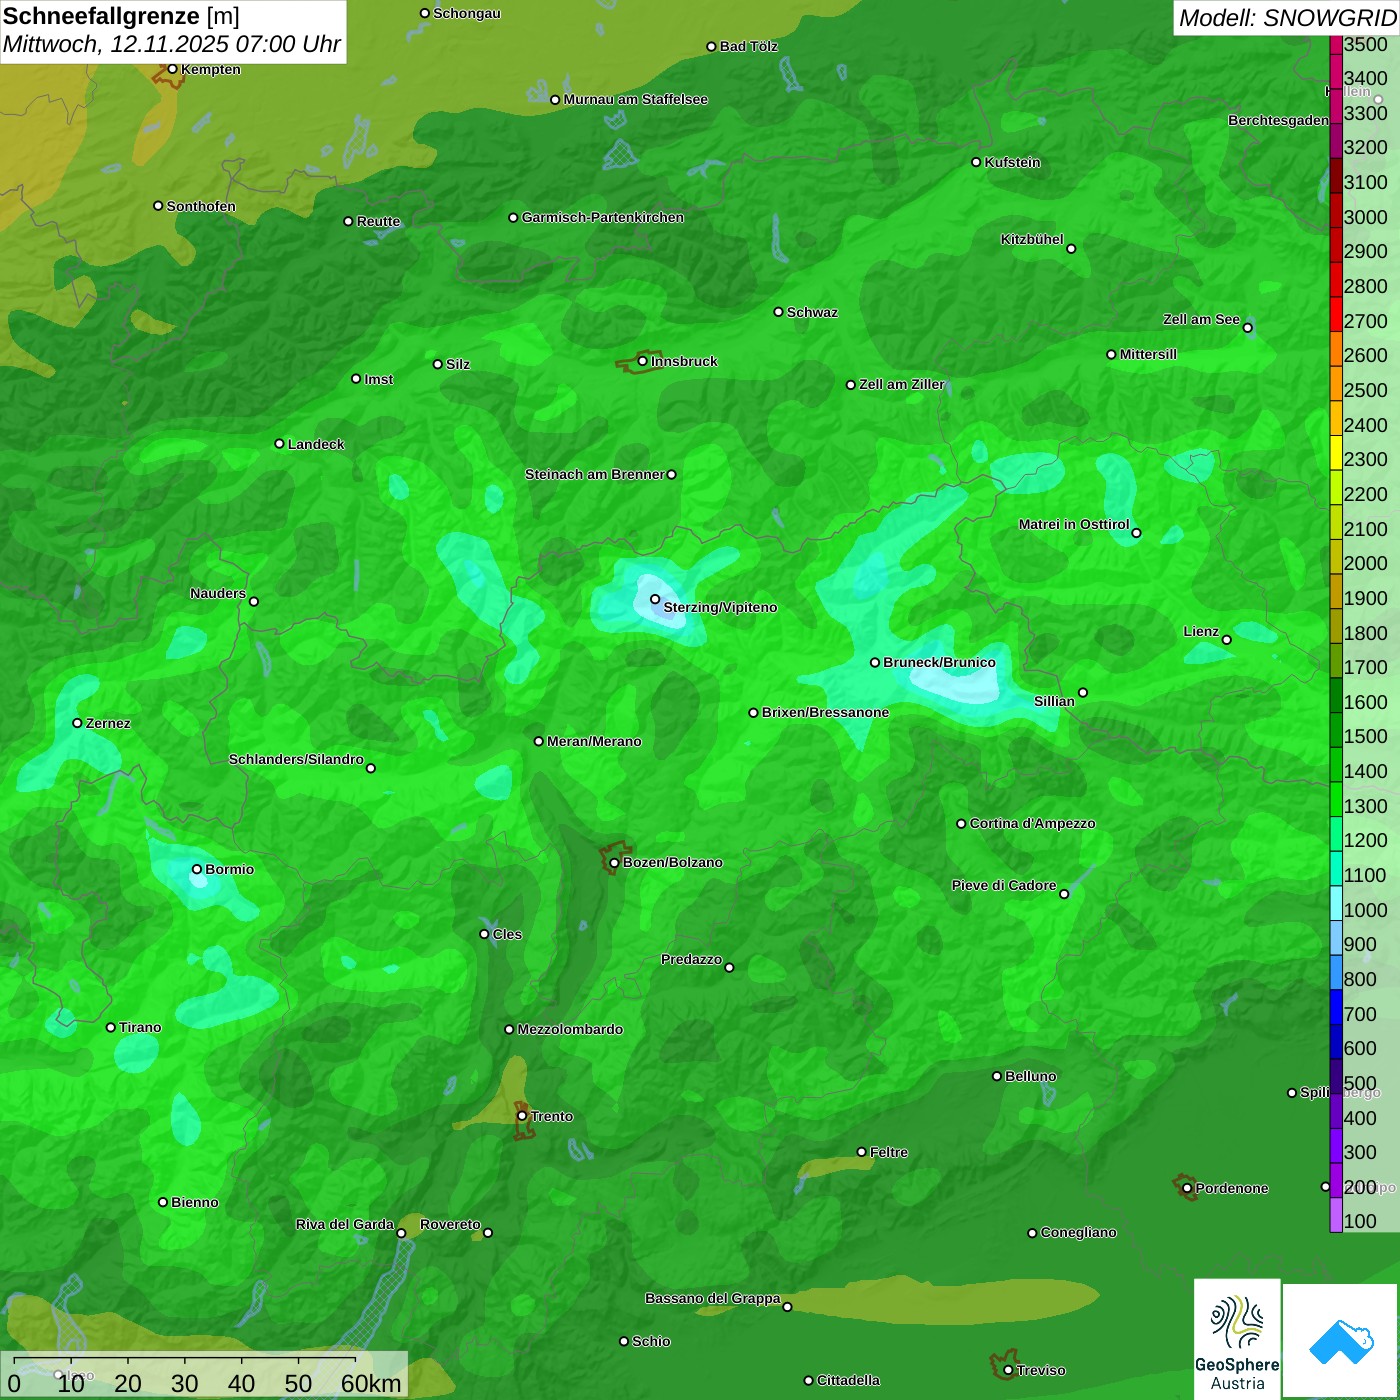This screenshot has width=1400, height=1400.
Task: Select the 3500 m legend color swatch
Action: point(1336,45)
